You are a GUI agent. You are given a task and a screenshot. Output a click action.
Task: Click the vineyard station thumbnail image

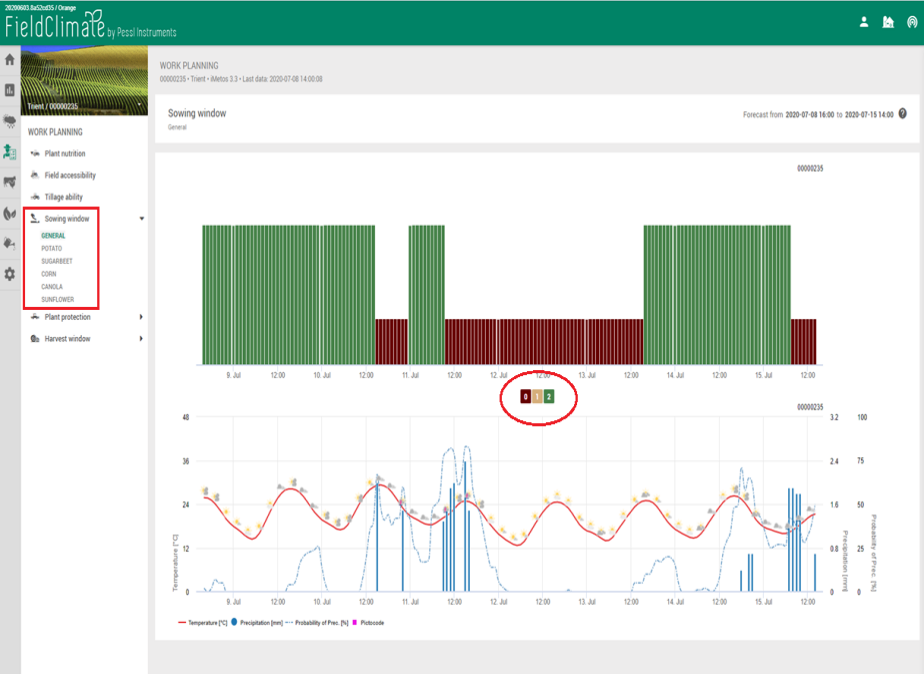pyautogui.click(x=84, y=80)
